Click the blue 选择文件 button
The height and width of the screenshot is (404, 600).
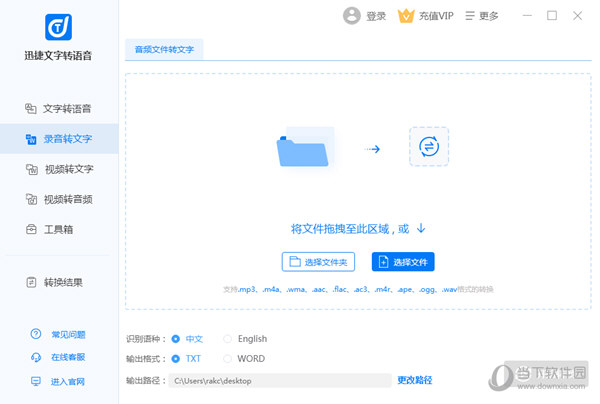tap(403, 262)
